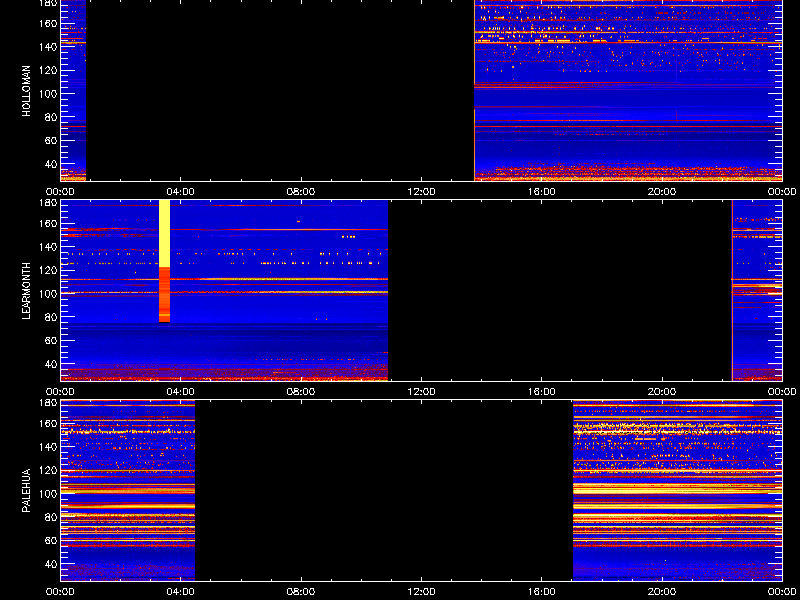This screenshot has height=600, width=800.
Task: Click the 140 frequency label on Learmonth axis
Action: (49, 247)
